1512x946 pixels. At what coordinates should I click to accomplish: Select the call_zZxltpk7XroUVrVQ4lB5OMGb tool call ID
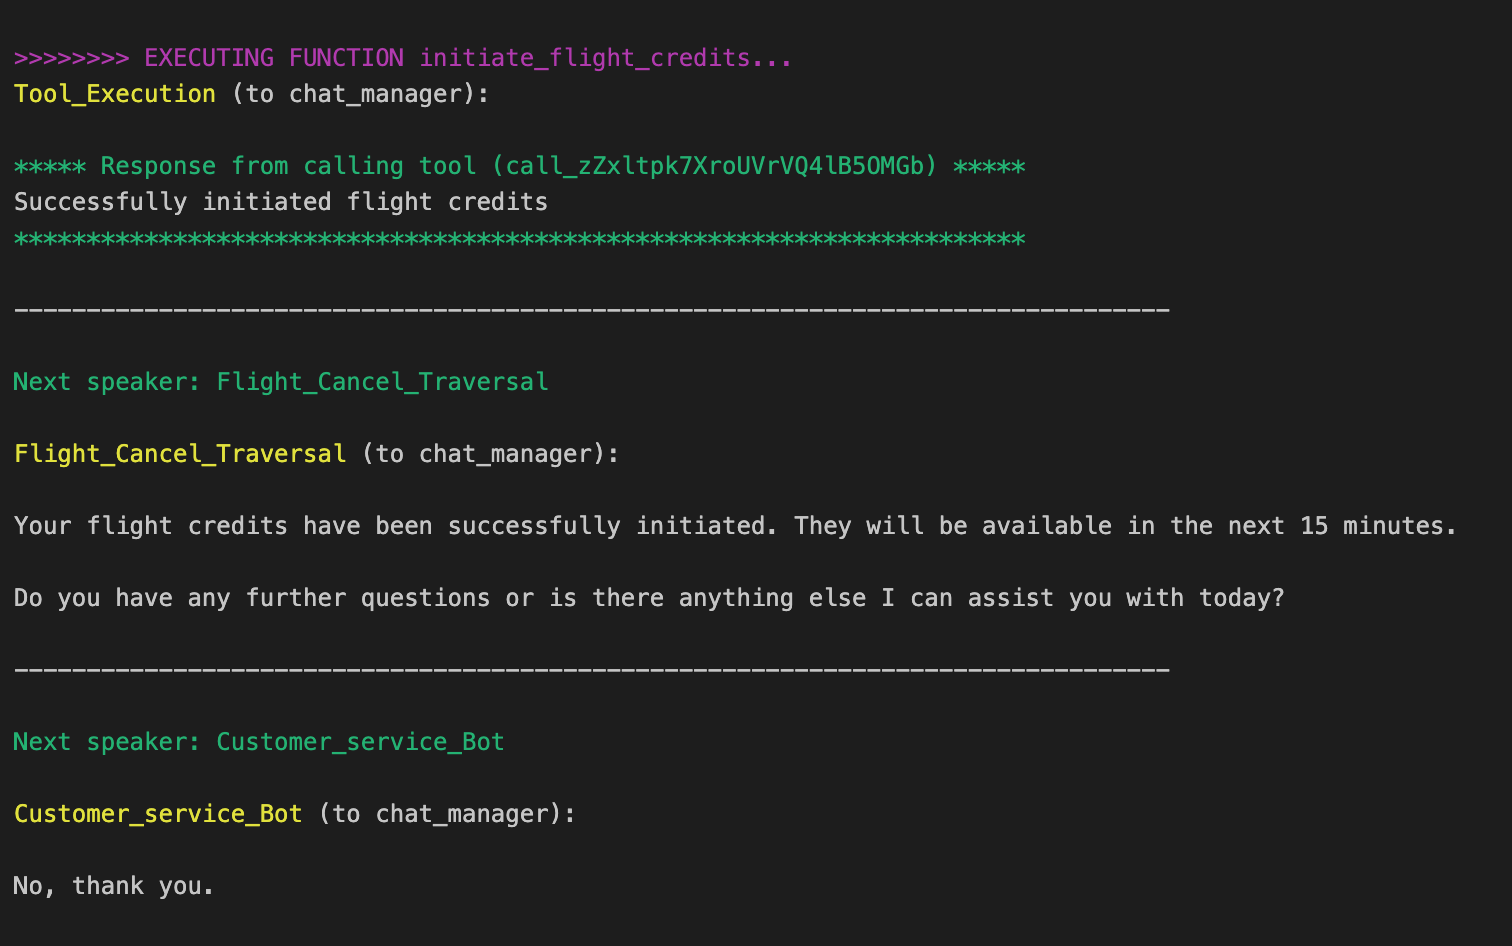tap(720, 166)
